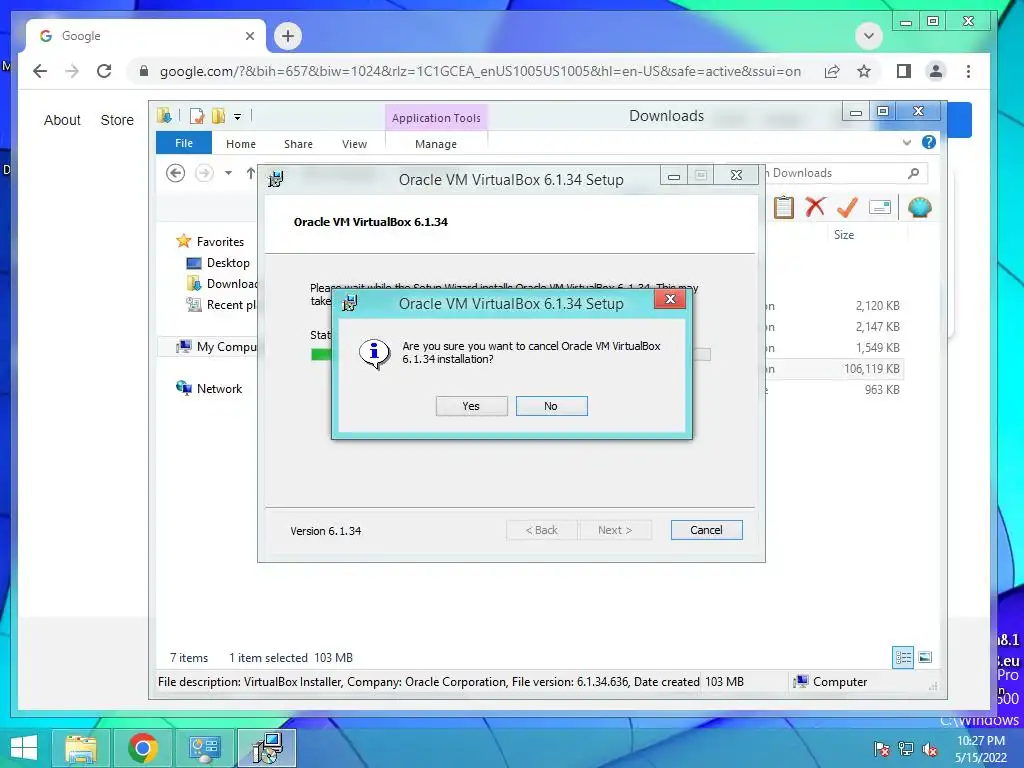The width and height of the screenshot is (1024, 768).
Task: Click the folder icon in the Explorer quick access toolbar
Action: 164,116
